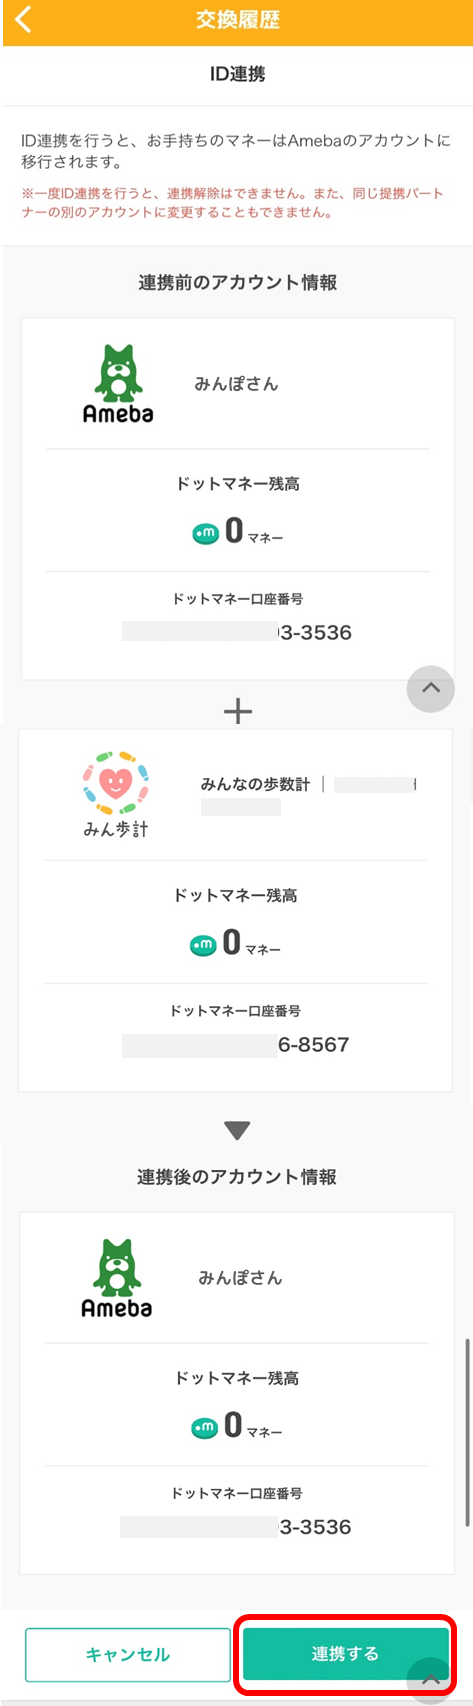
Task: Click the dot money coin icon in the みんなの歩数計 card
Action: pos(203,945)
